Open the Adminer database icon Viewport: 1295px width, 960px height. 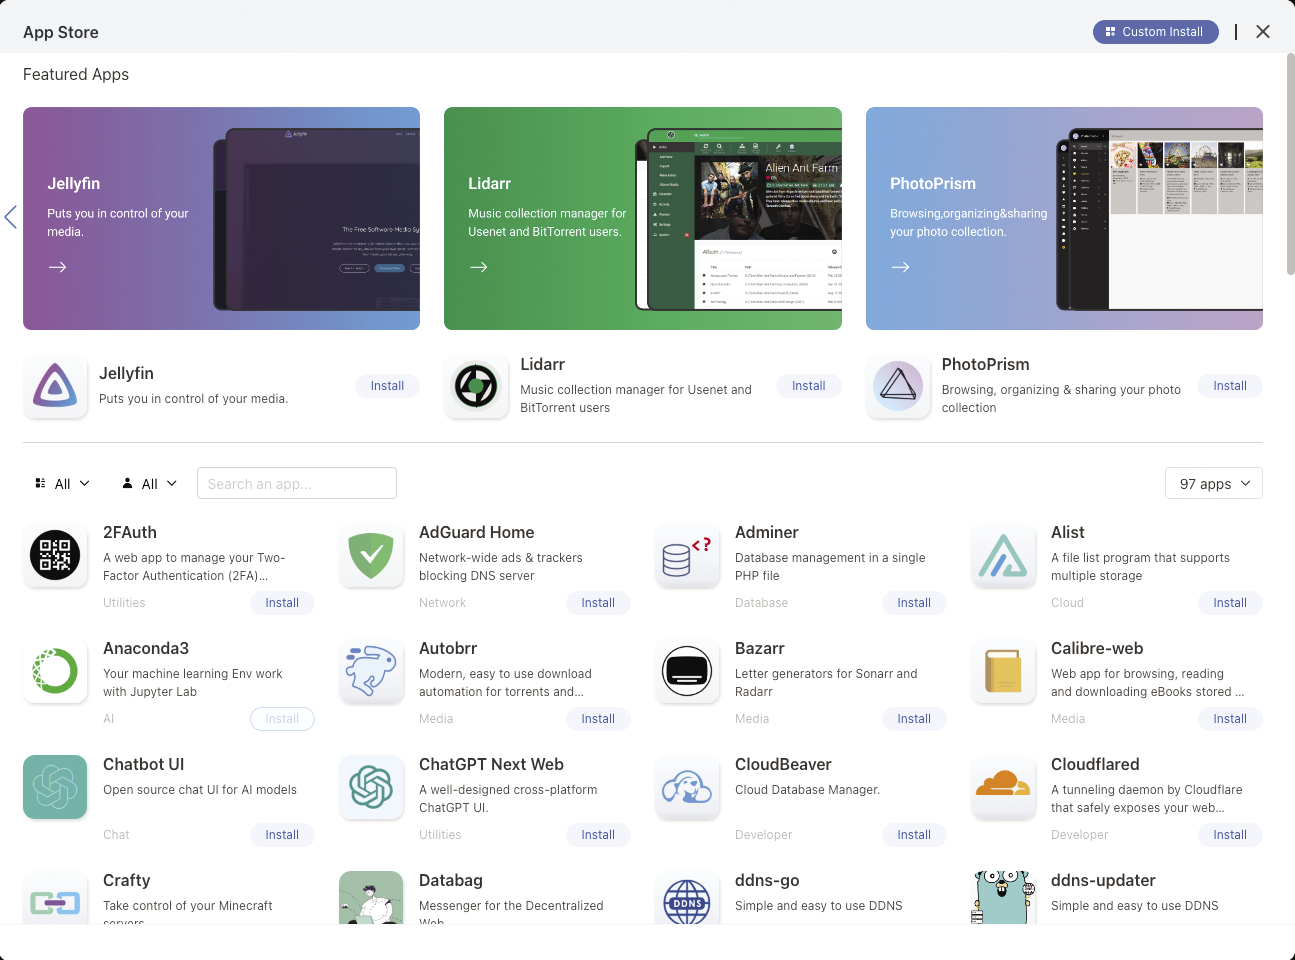[687, 555]
